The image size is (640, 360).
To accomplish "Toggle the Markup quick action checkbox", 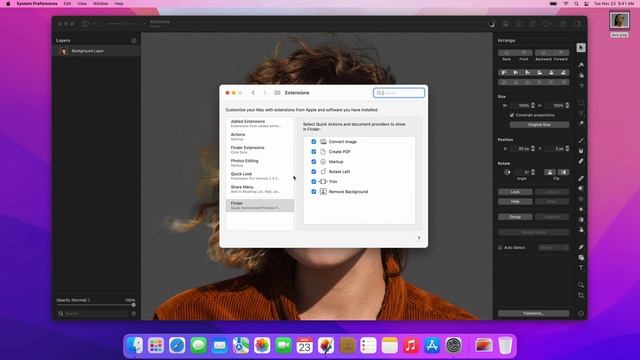I will tap(313, 162).
